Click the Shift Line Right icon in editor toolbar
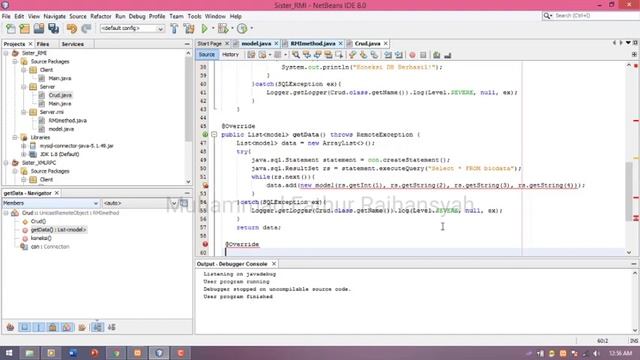The width and height of the screenshot is (640, 360). [399, 55]
